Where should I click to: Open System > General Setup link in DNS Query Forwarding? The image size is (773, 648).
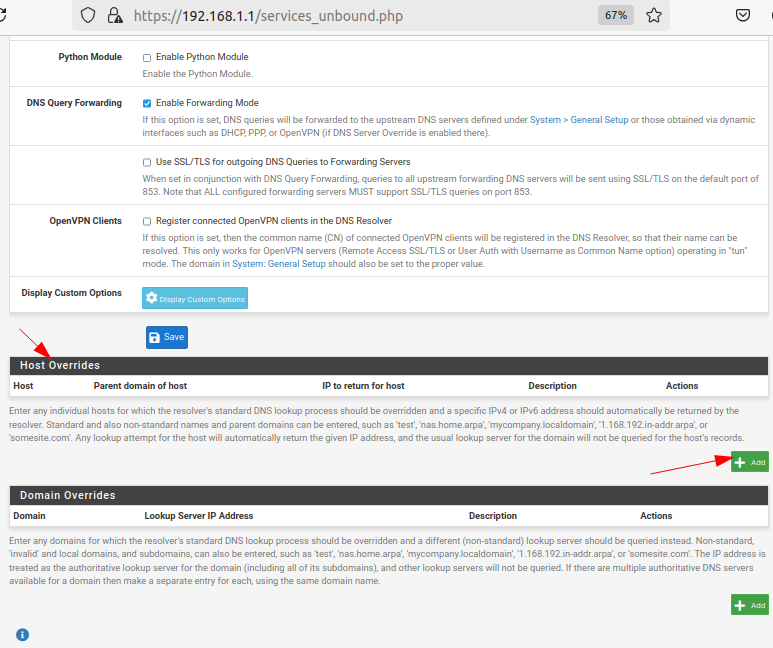pos(579,120)
